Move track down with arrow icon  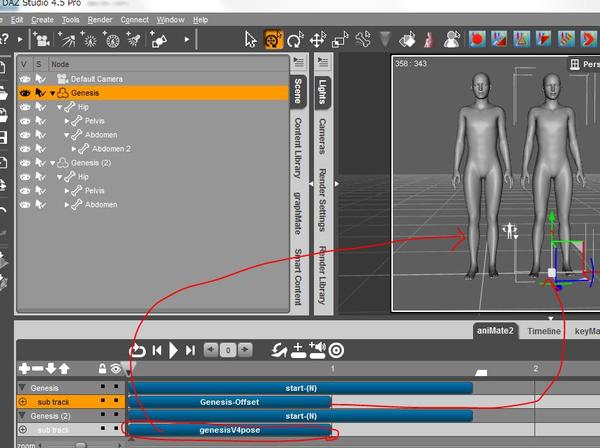coord(51,369)
